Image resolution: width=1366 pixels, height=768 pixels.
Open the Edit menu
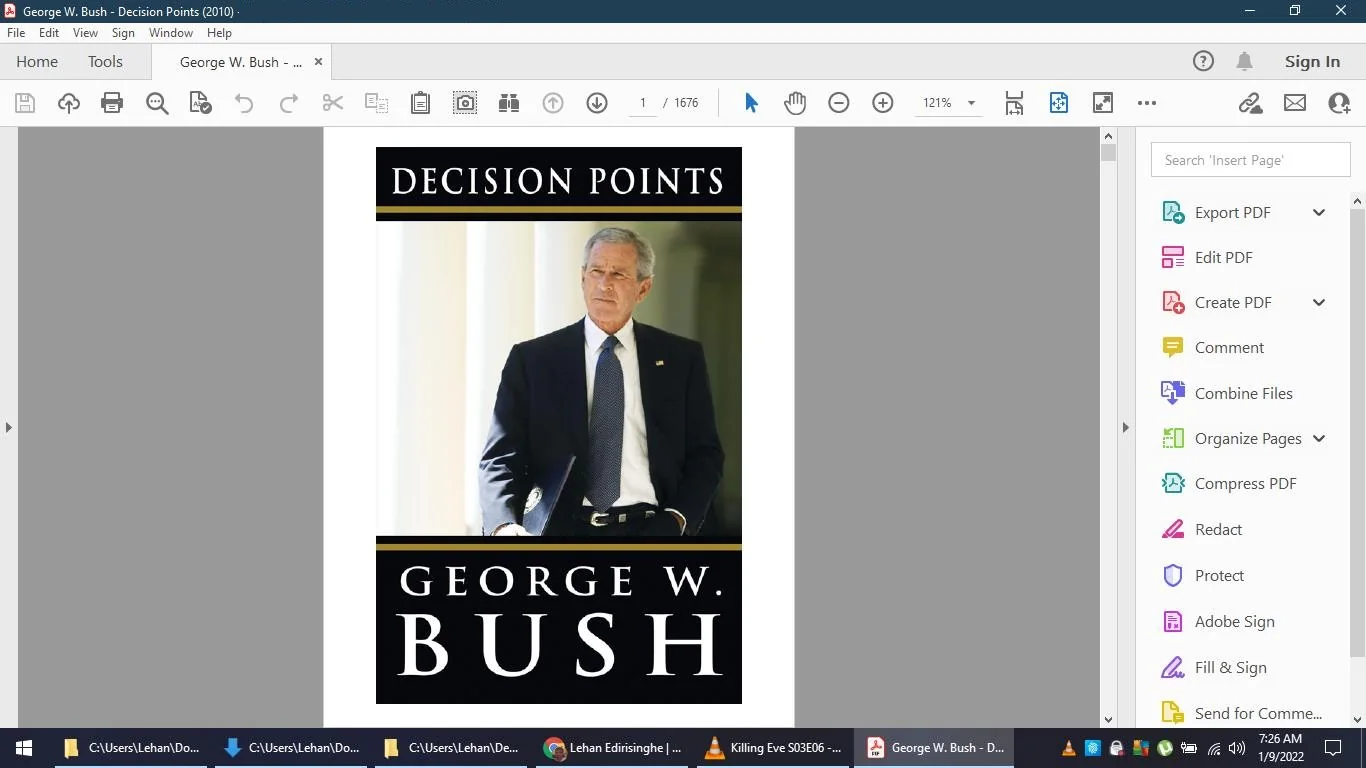pyautogui.click(x=49, y=33)
